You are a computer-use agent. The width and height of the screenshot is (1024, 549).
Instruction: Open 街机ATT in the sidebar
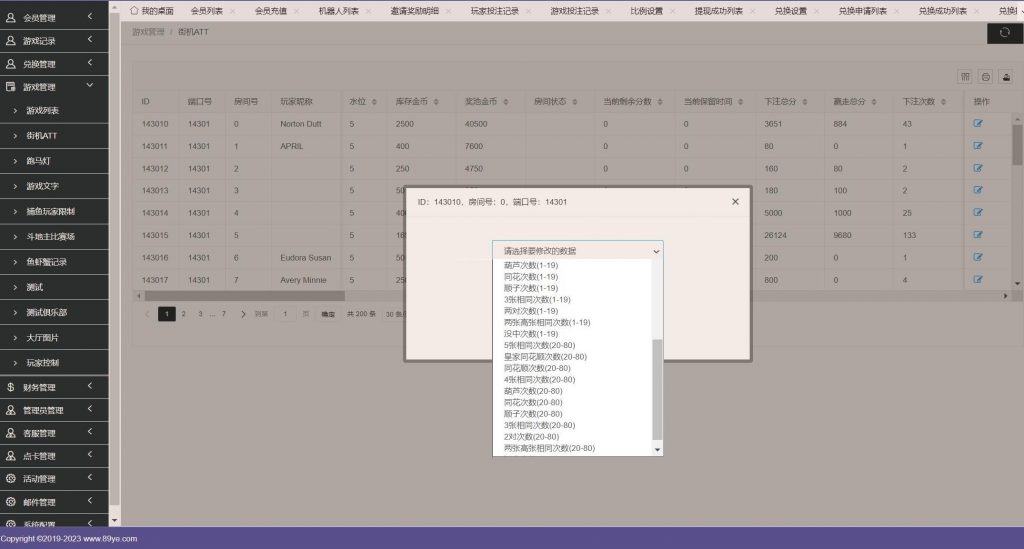(41, 135)
